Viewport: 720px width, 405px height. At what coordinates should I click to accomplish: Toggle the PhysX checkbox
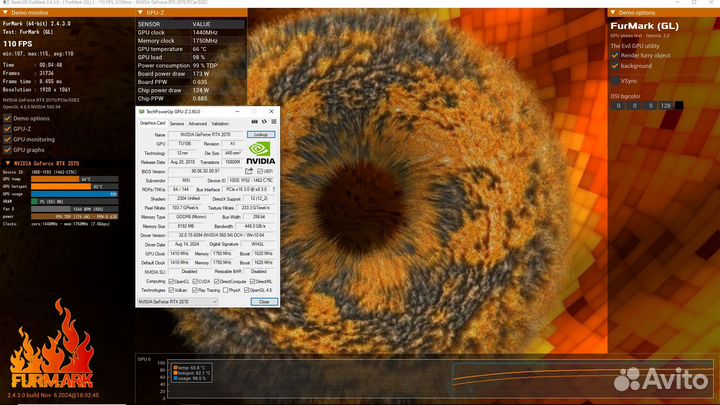(x=225, y=290)
